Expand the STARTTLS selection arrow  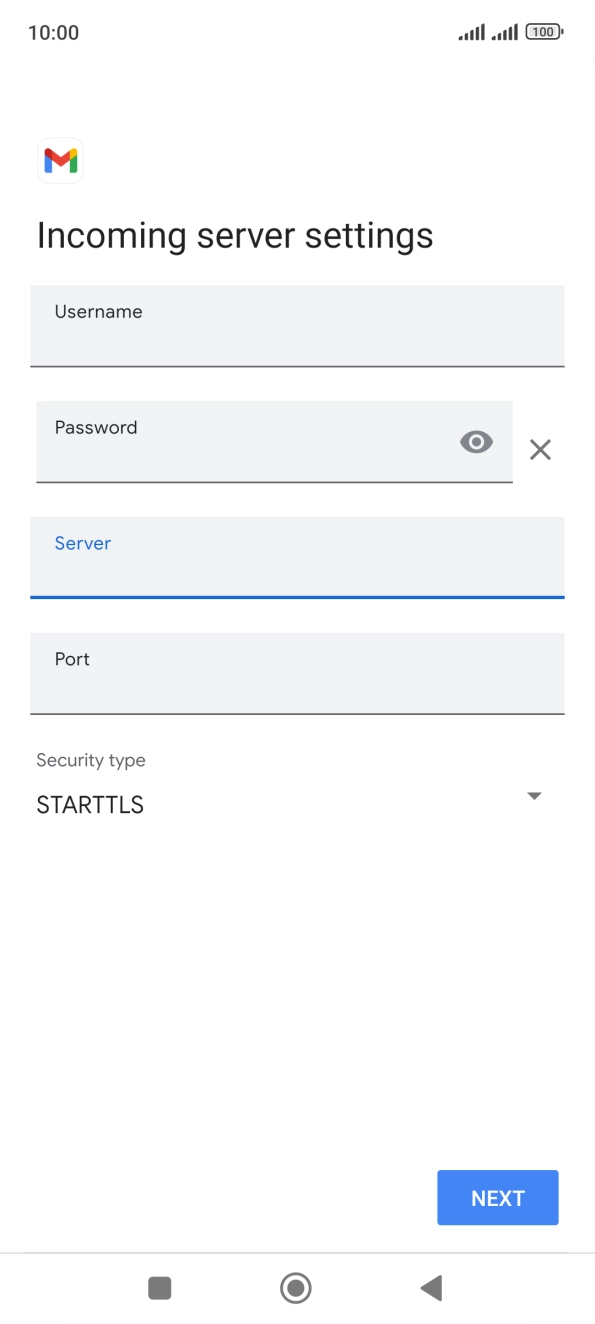[535, 796]
